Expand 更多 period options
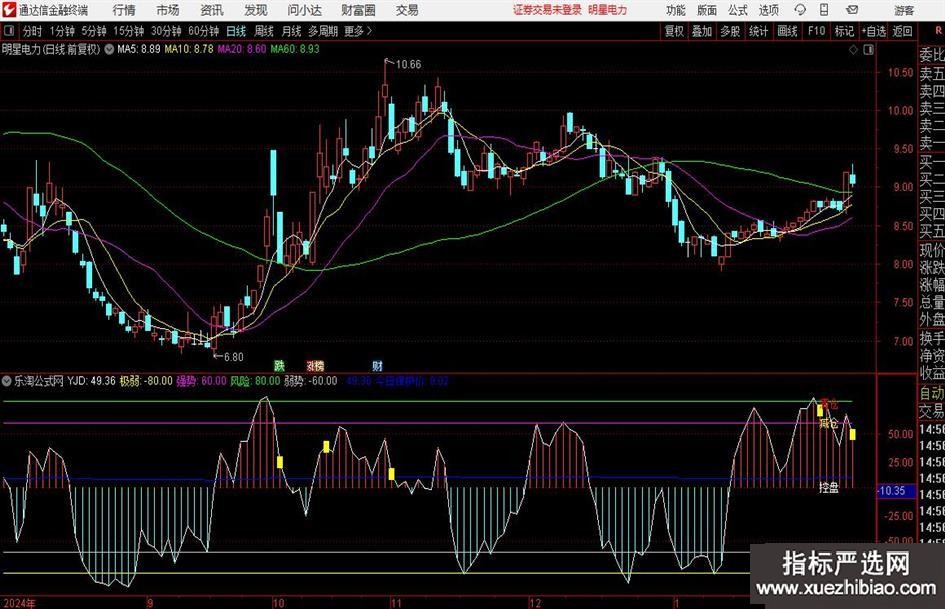This screenshot has height=609, width=945. tap(358, 31)
